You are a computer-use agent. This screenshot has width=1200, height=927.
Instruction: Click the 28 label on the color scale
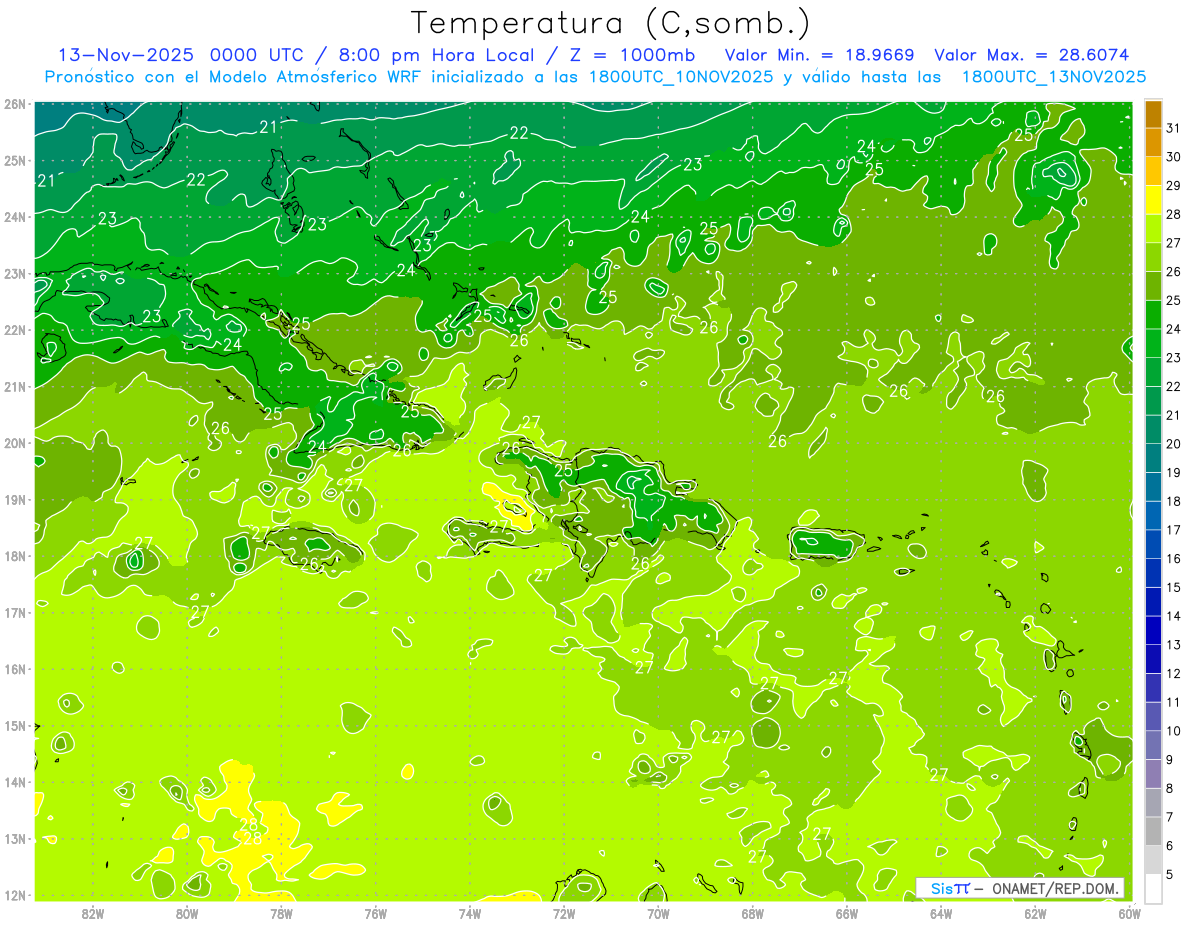1173,214
